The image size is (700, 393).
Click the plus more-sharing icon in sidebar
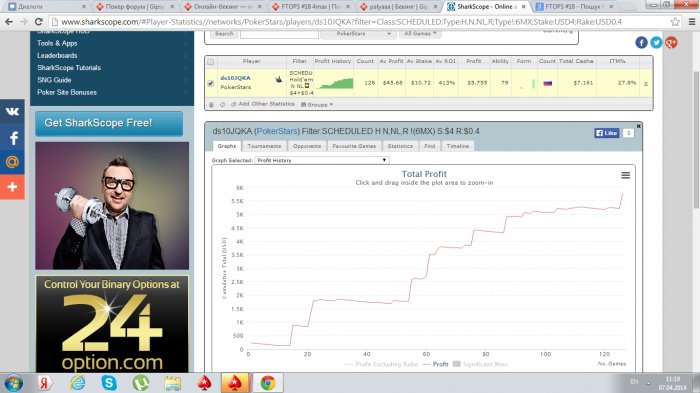click(12, 187)
